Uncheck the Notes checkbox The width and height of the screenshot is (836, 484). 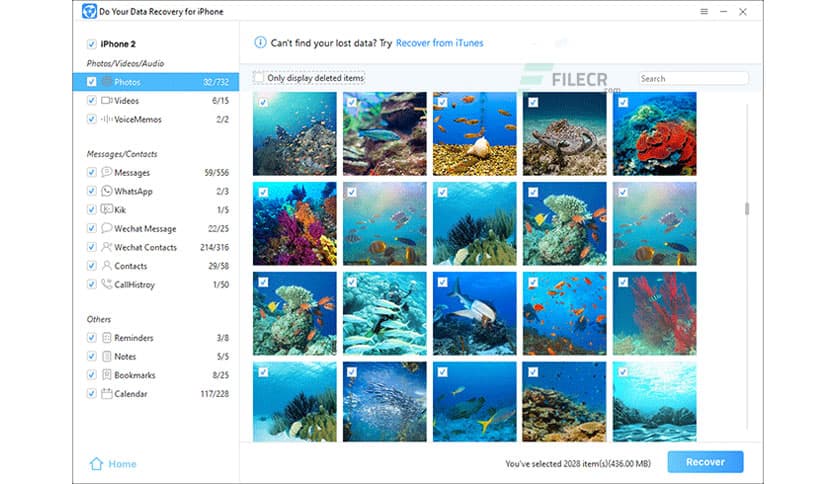tap(91, 356)
